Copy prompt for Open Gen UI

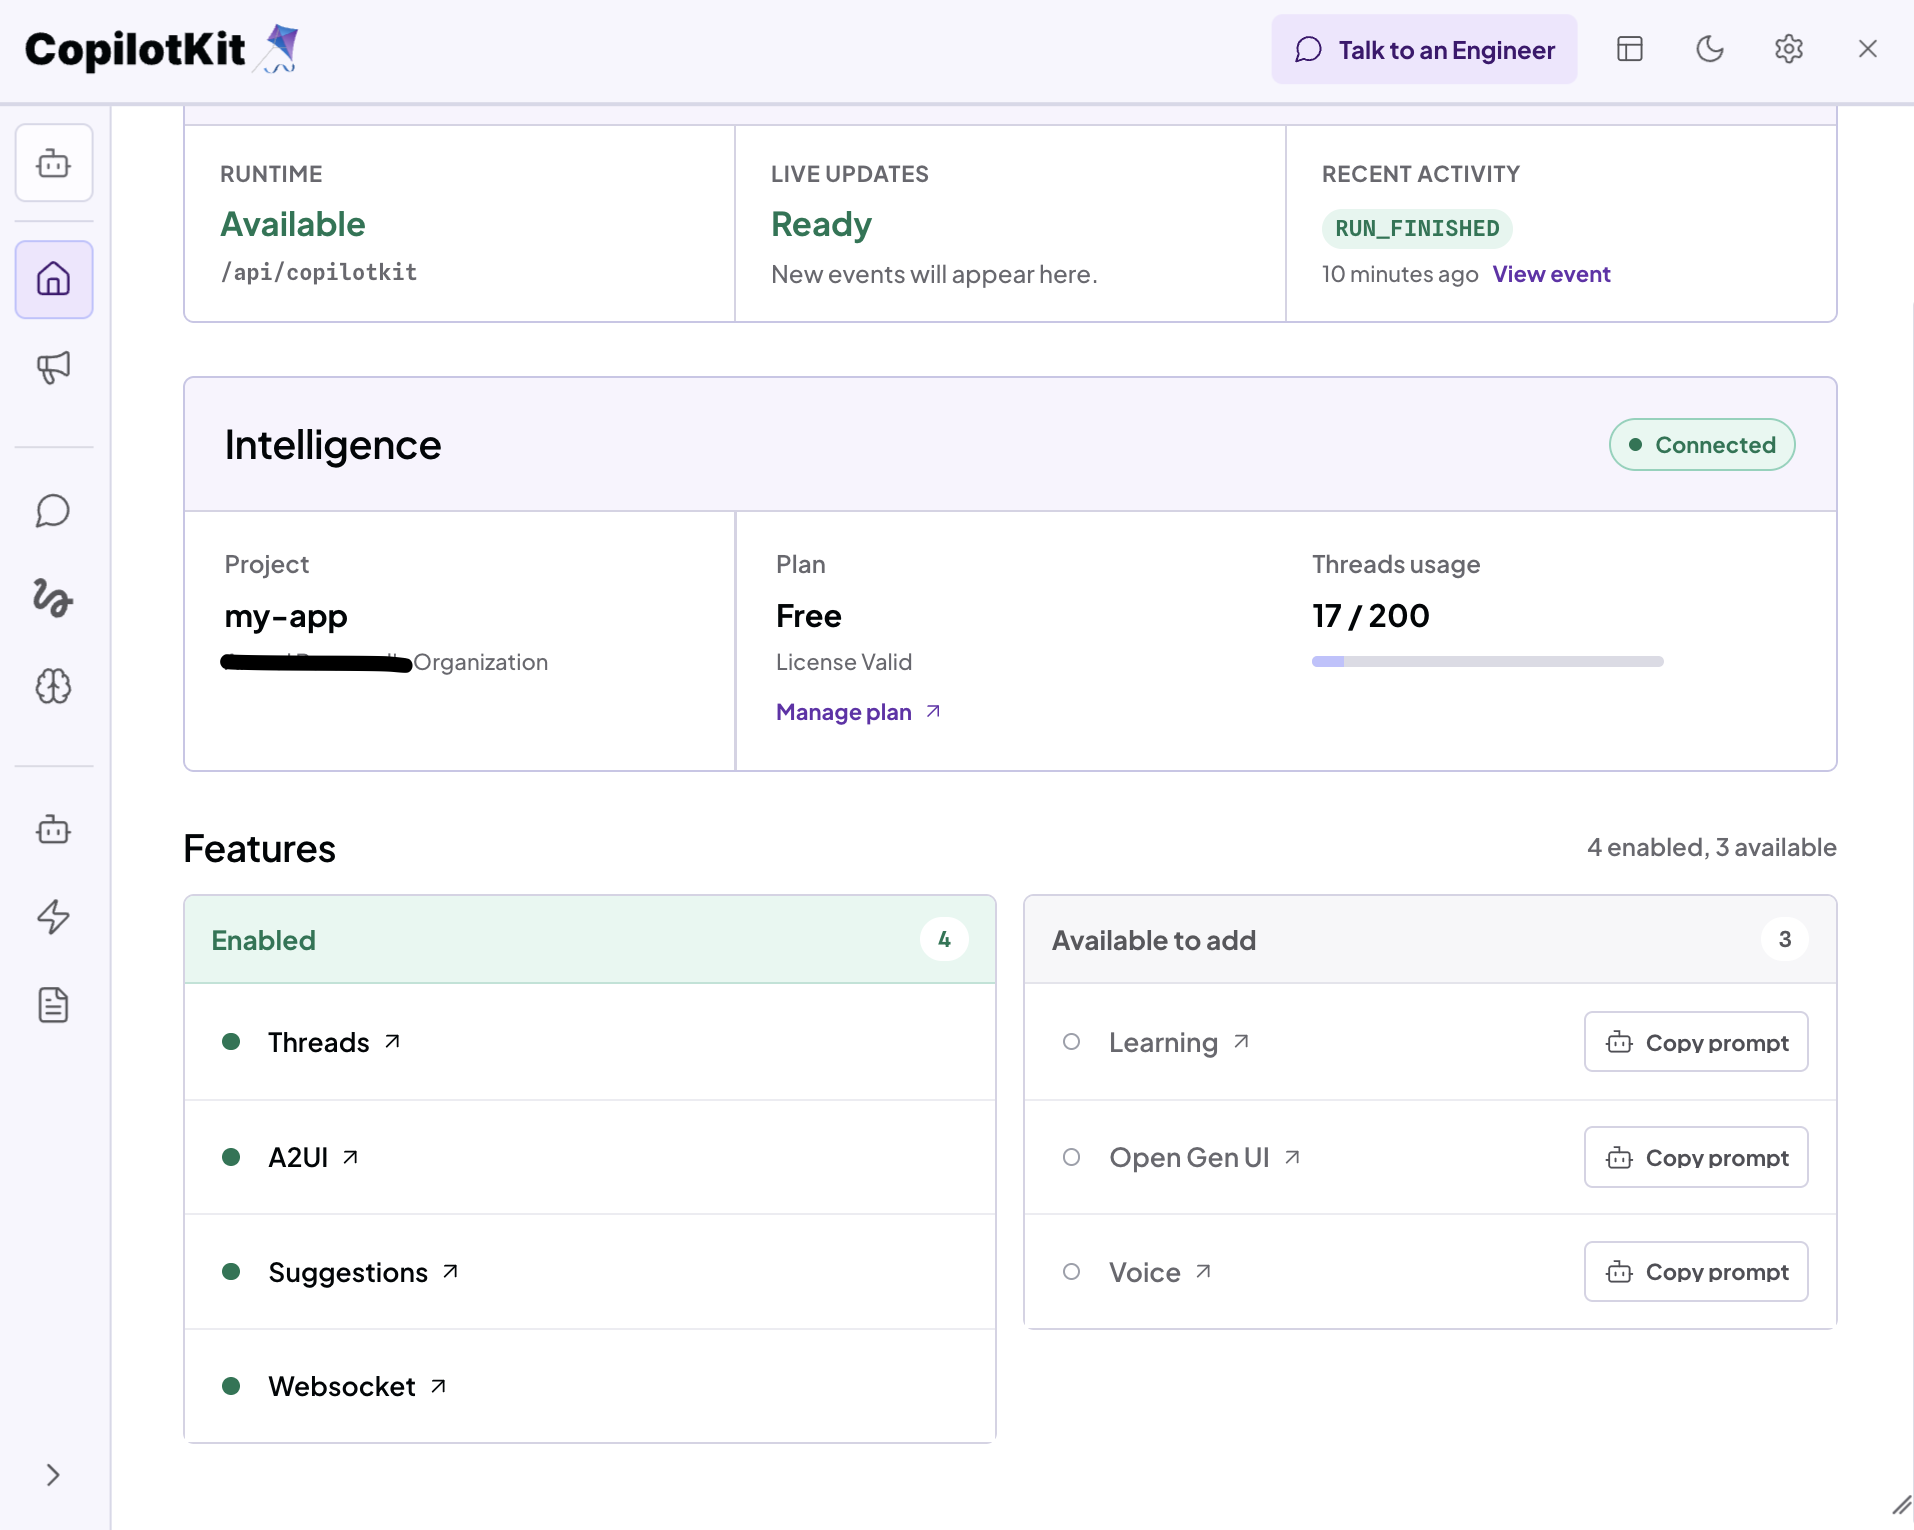coord(1696,1157)
